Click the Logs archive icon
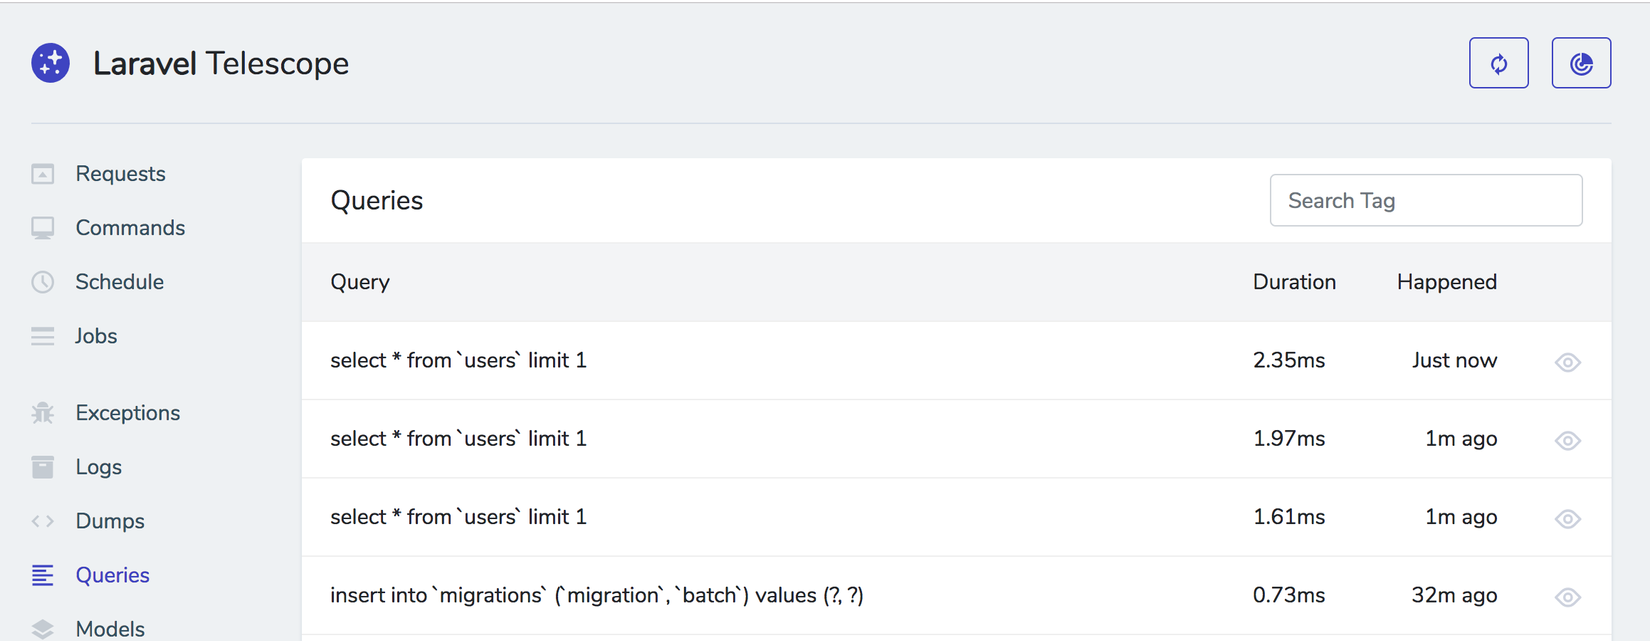Viewport: 1650px width, 641px height. click(x=43, y=467)
